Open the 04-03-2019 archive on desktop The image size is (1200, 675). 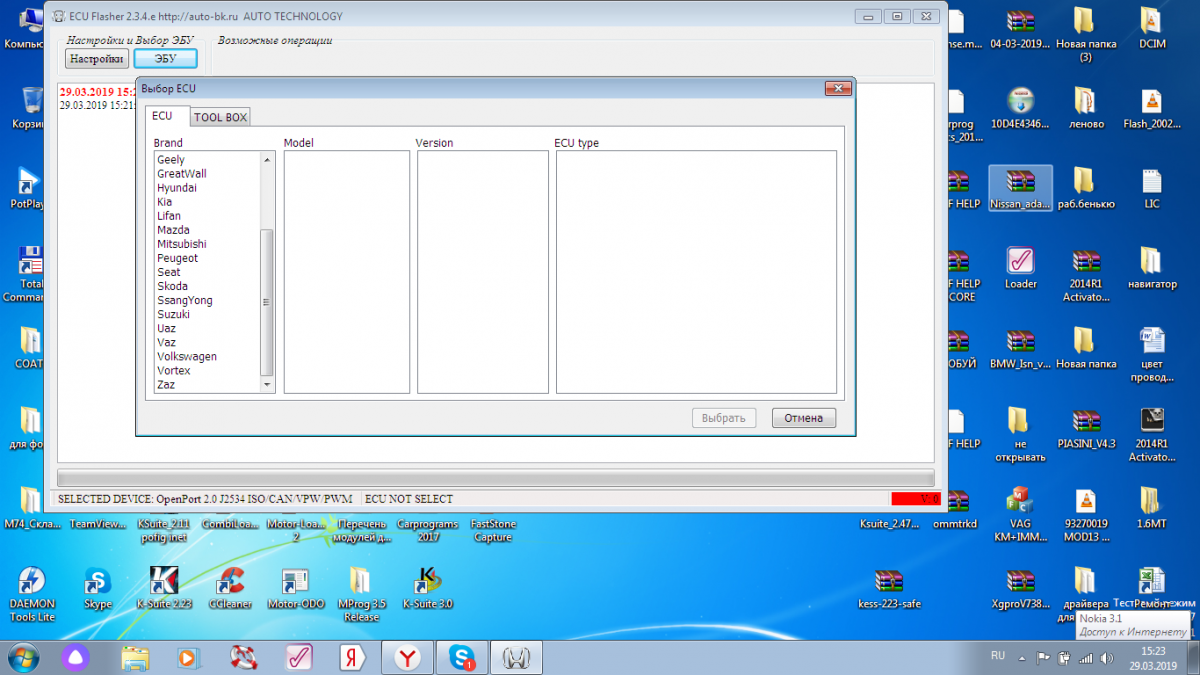(x=1020, y=28)
